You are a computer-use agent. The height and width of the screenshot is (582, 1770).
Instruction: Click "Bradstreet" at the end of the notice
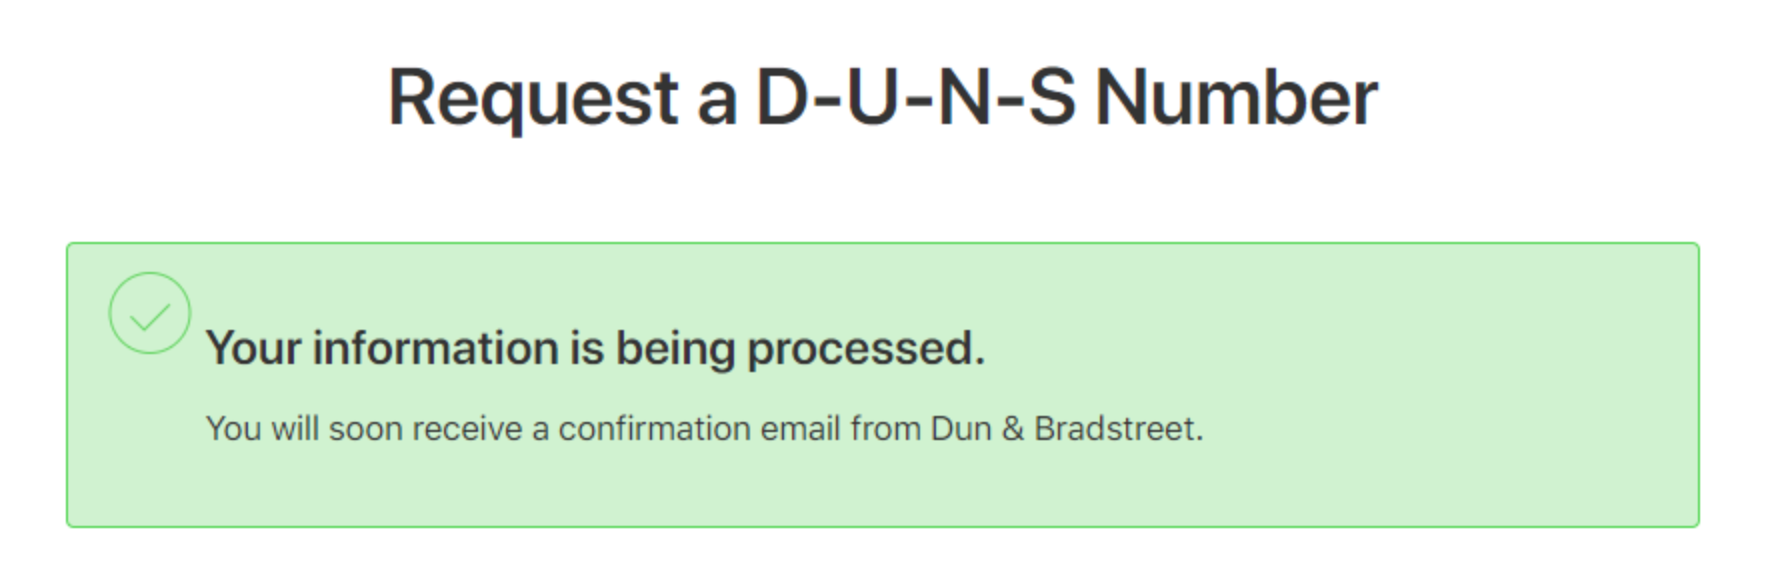pos(1117,429)
